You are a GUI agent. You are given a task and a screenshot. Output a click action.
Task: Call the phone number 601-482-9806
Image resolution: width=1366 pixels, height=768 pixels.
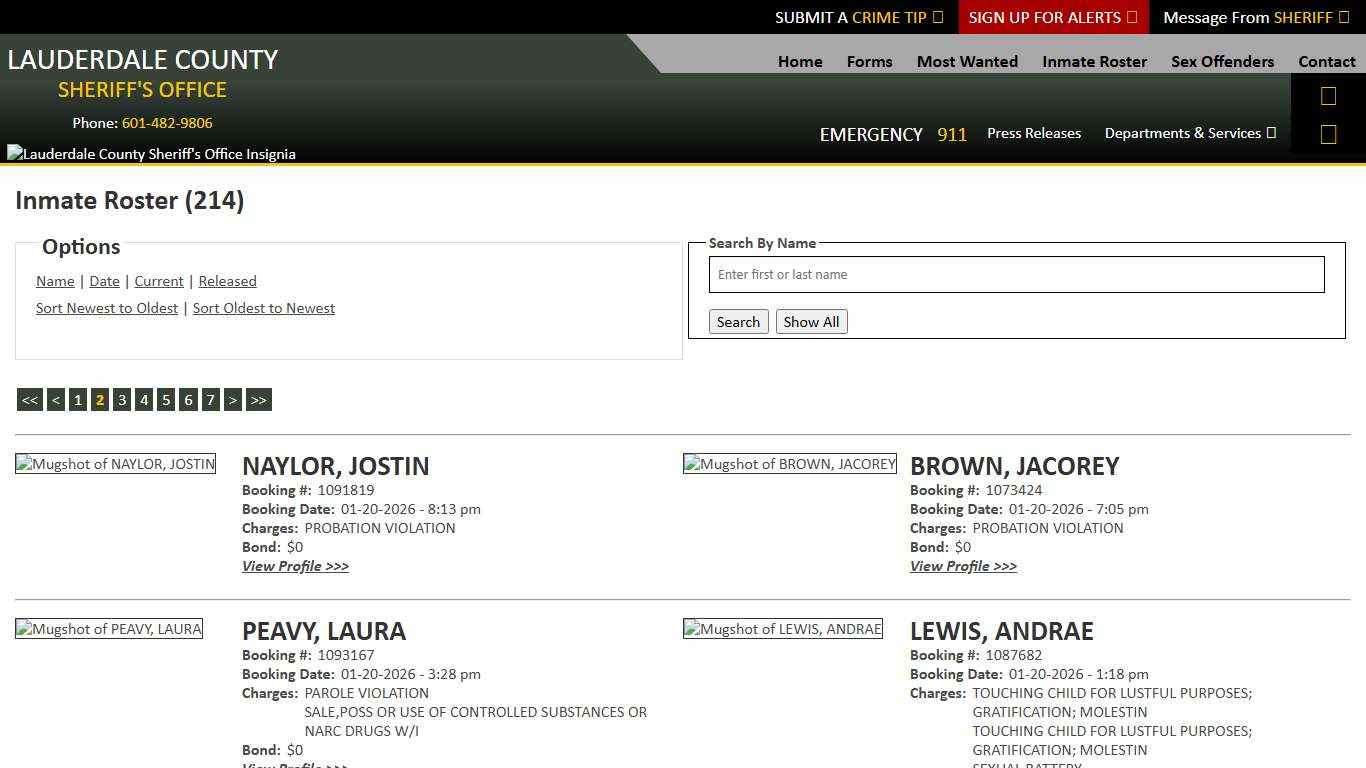click(x=167, y=123)
